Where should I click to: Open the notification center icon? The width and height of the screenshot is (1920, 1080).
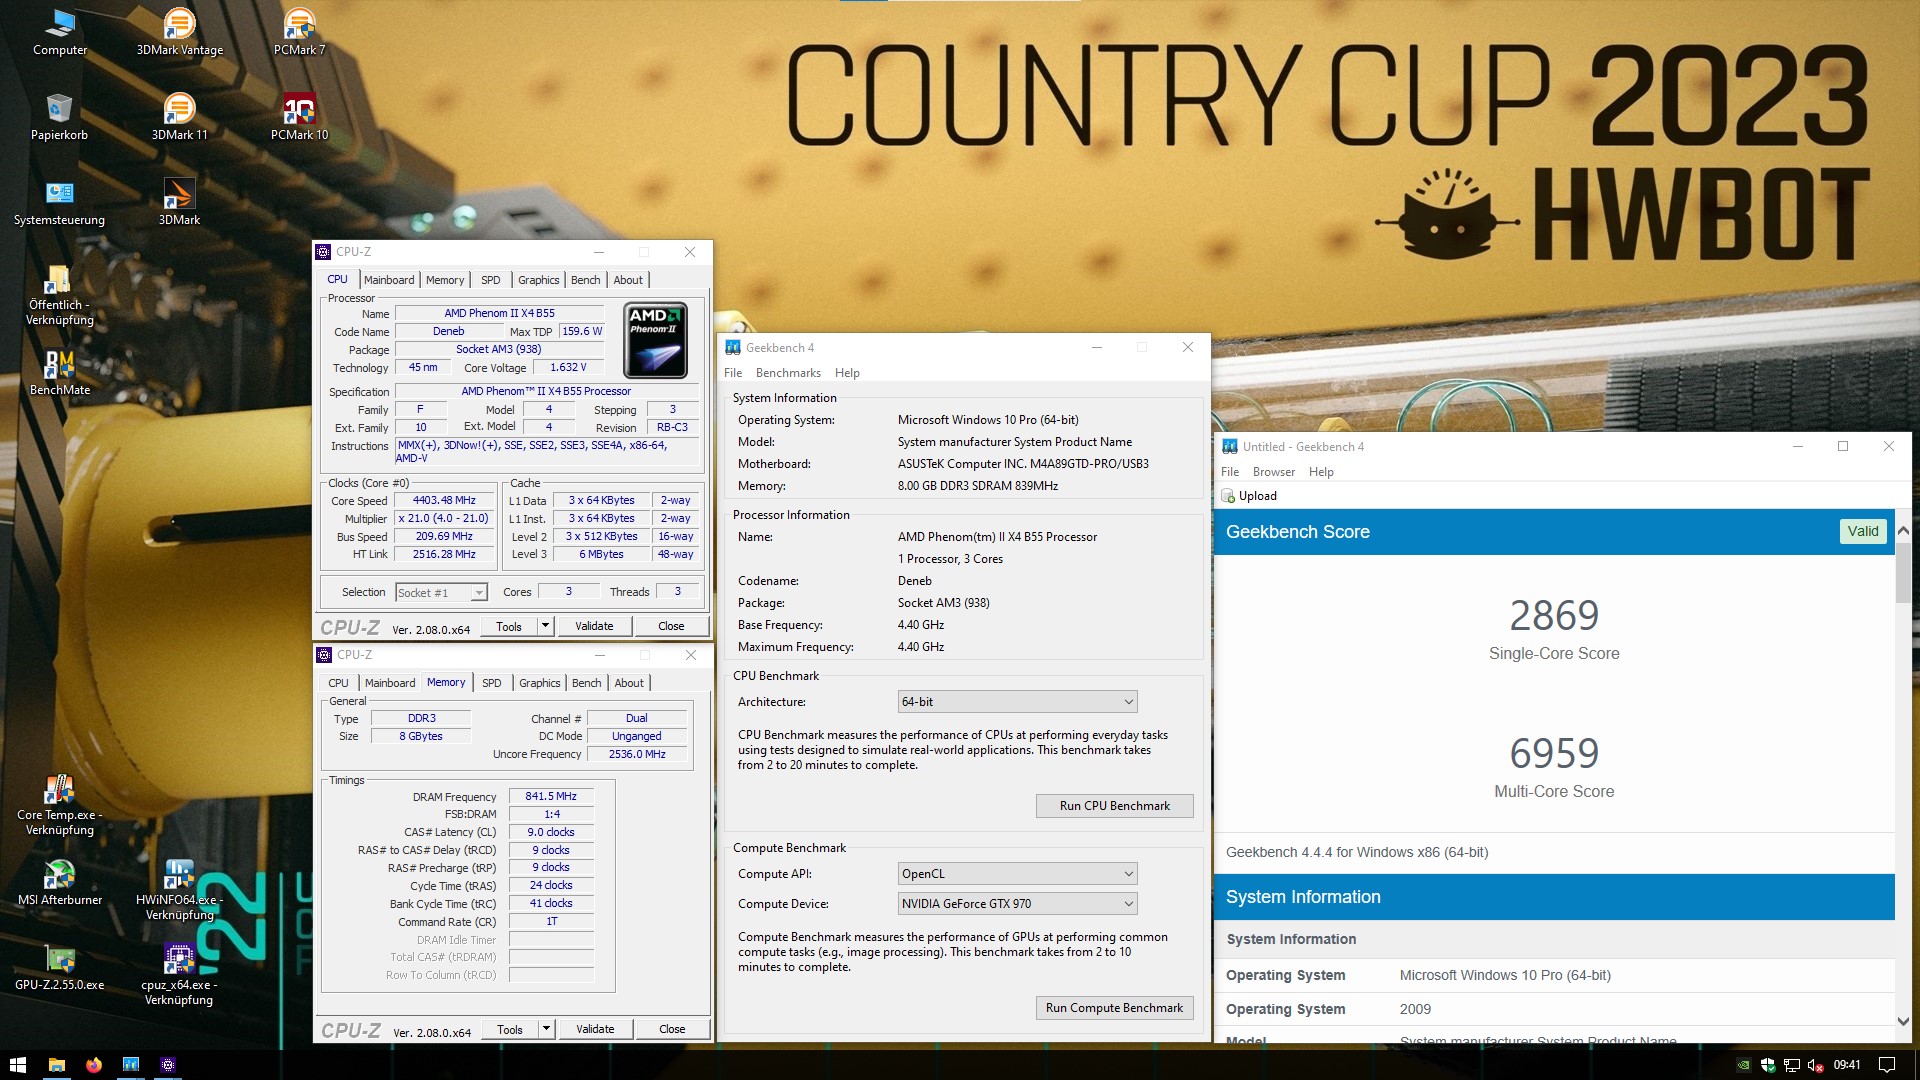point(1887,1065)
